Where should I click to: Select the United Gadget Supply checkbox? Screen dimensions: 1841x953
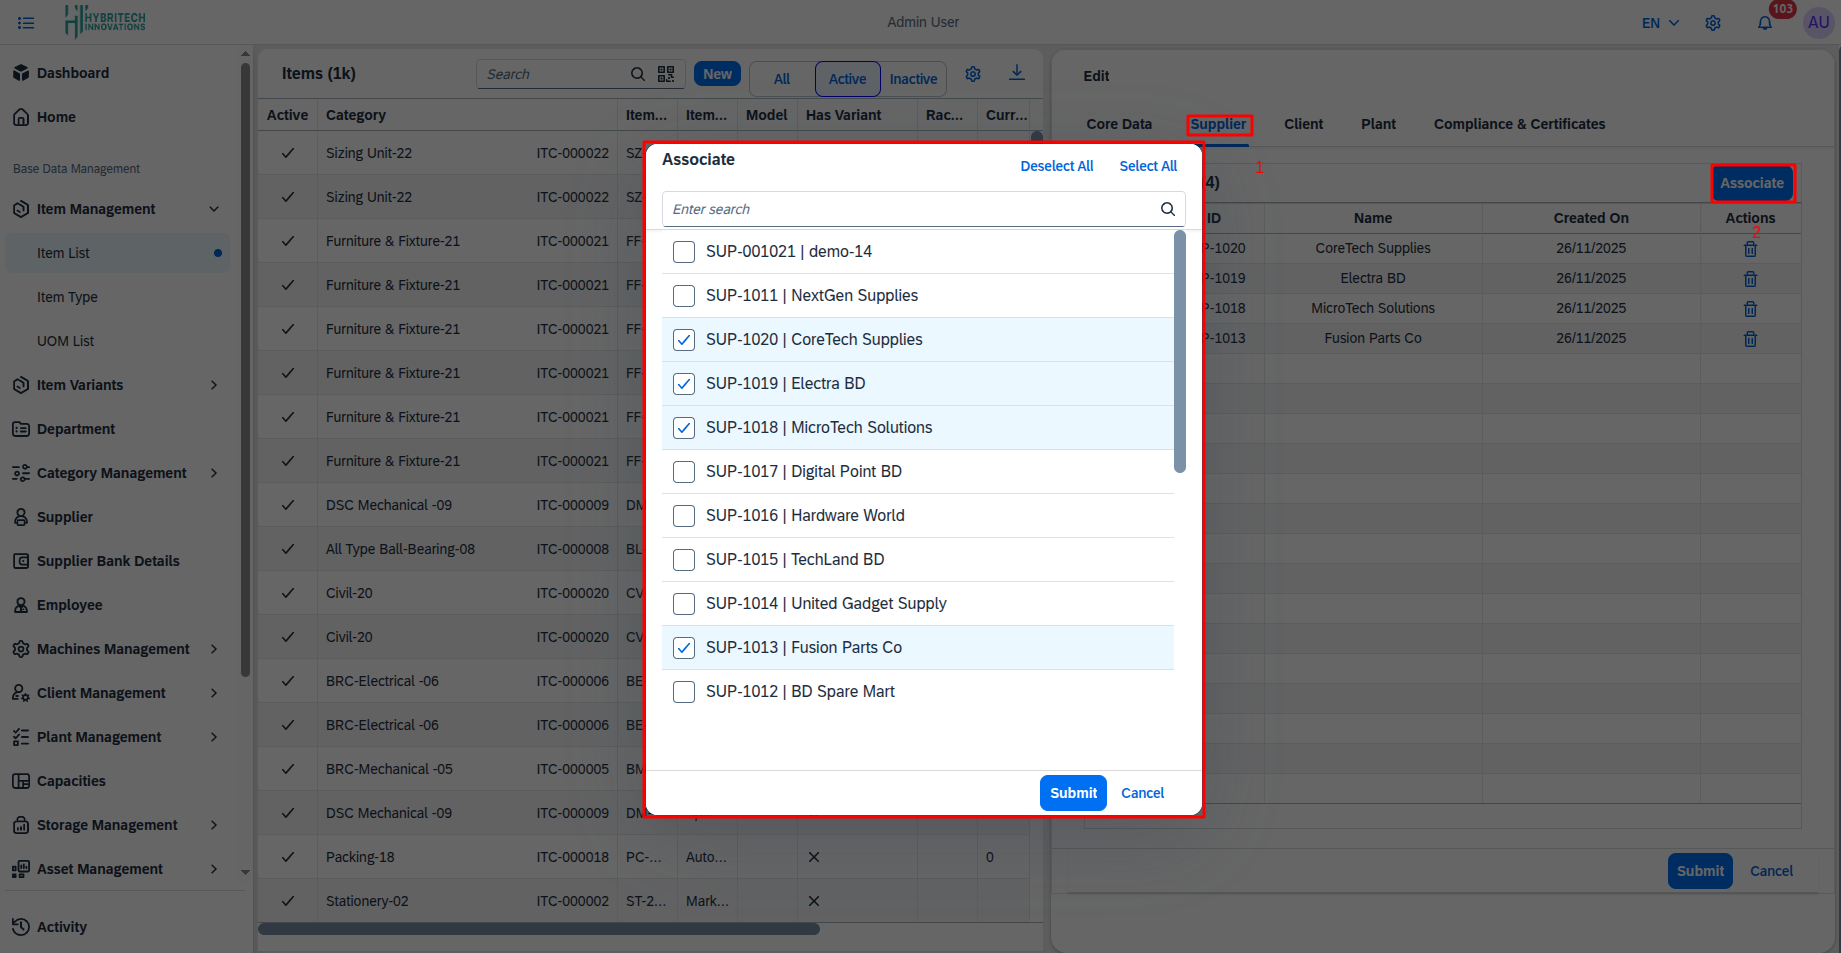point(684,603)
